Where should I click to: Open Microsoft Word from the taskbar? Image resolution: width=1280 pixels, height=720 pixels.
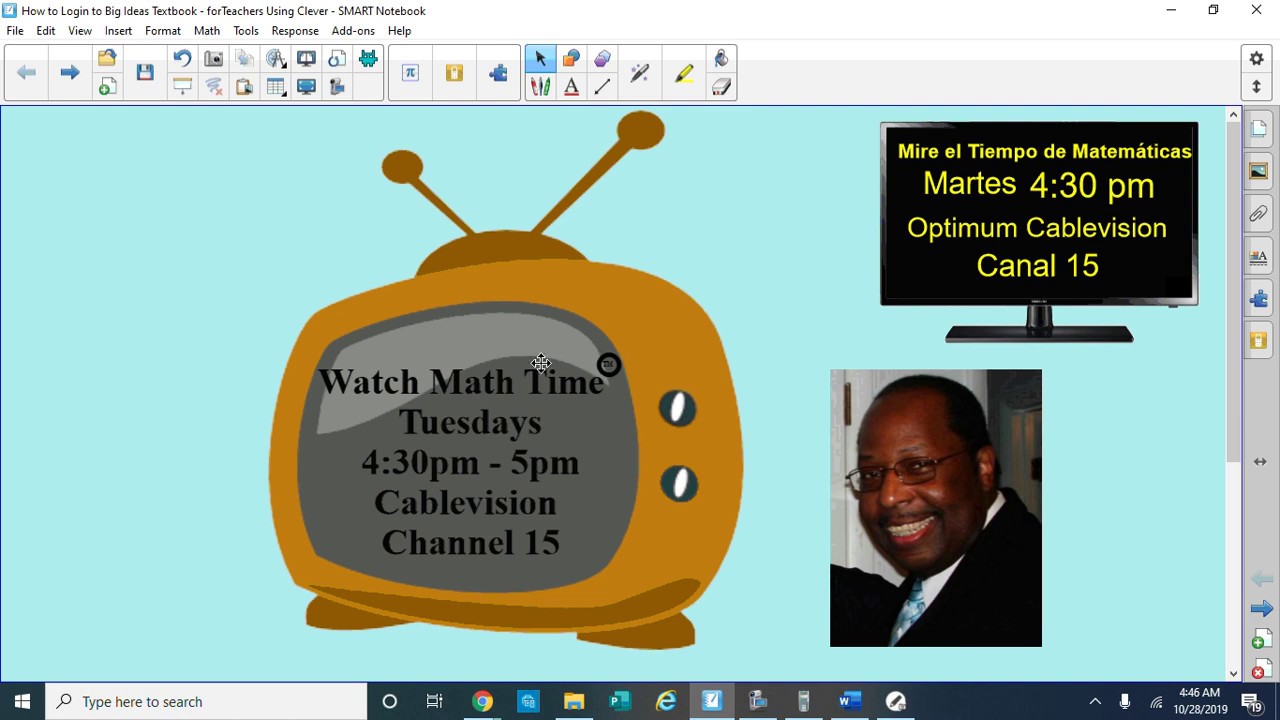tap(850, 701)
